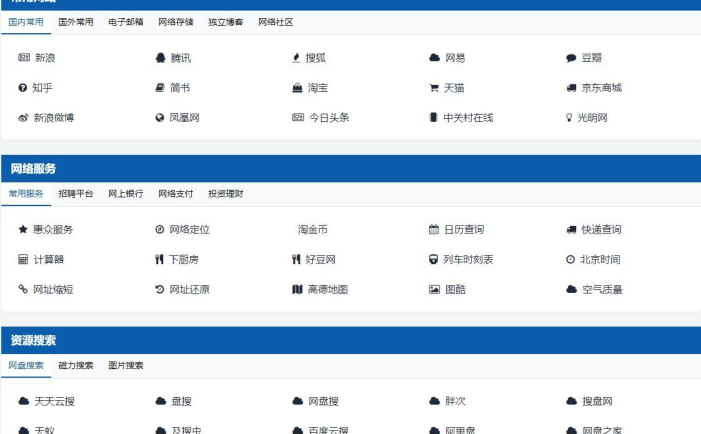The image size is (701, 434).
Task: Click the Weibo icon beside 新浪微博
Action: 23,118
